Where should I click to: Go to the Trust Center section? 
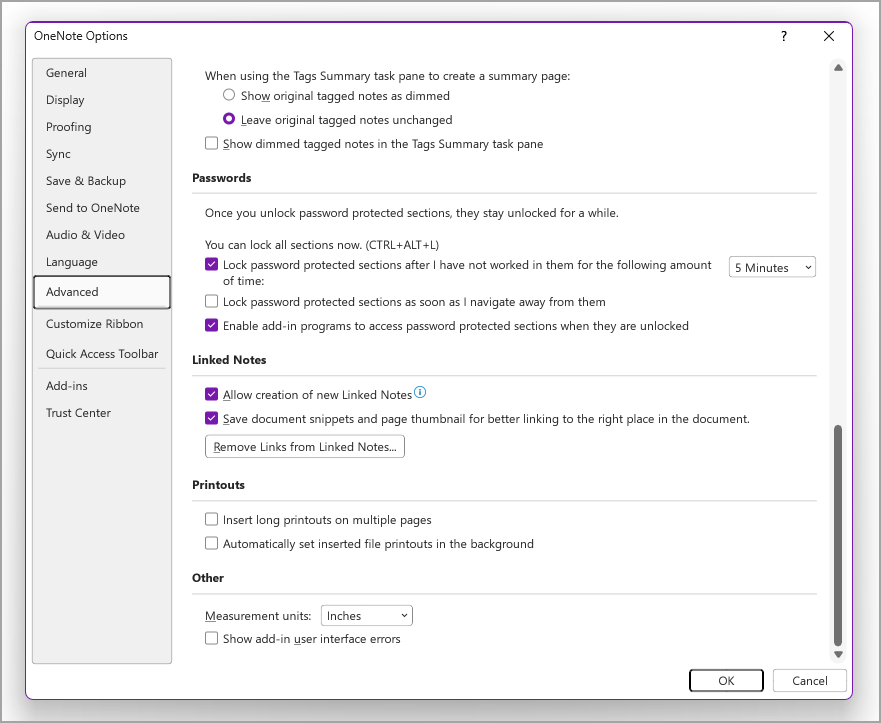coord(78,412)
